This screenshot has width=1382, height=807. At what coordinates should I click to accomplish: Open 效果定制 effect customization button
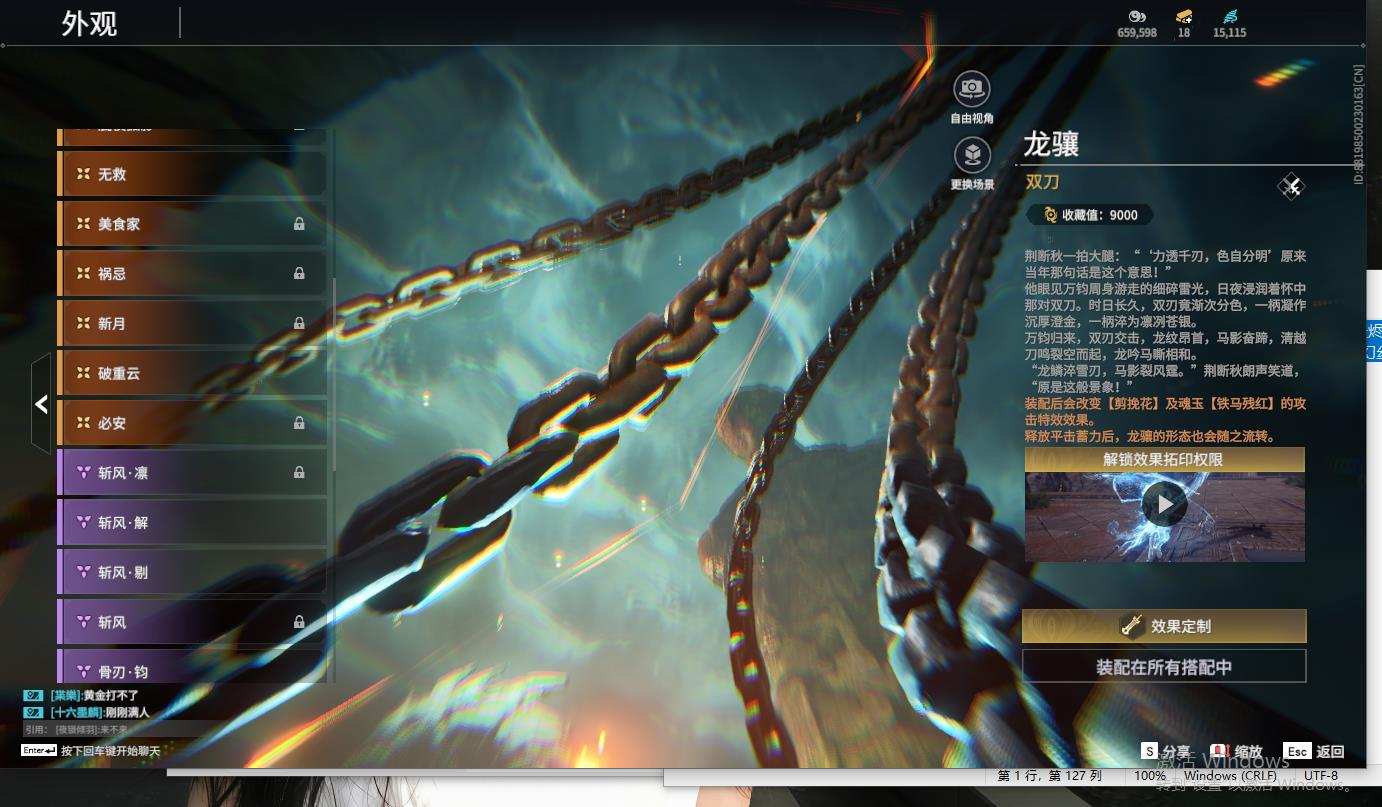(1164, 626)
